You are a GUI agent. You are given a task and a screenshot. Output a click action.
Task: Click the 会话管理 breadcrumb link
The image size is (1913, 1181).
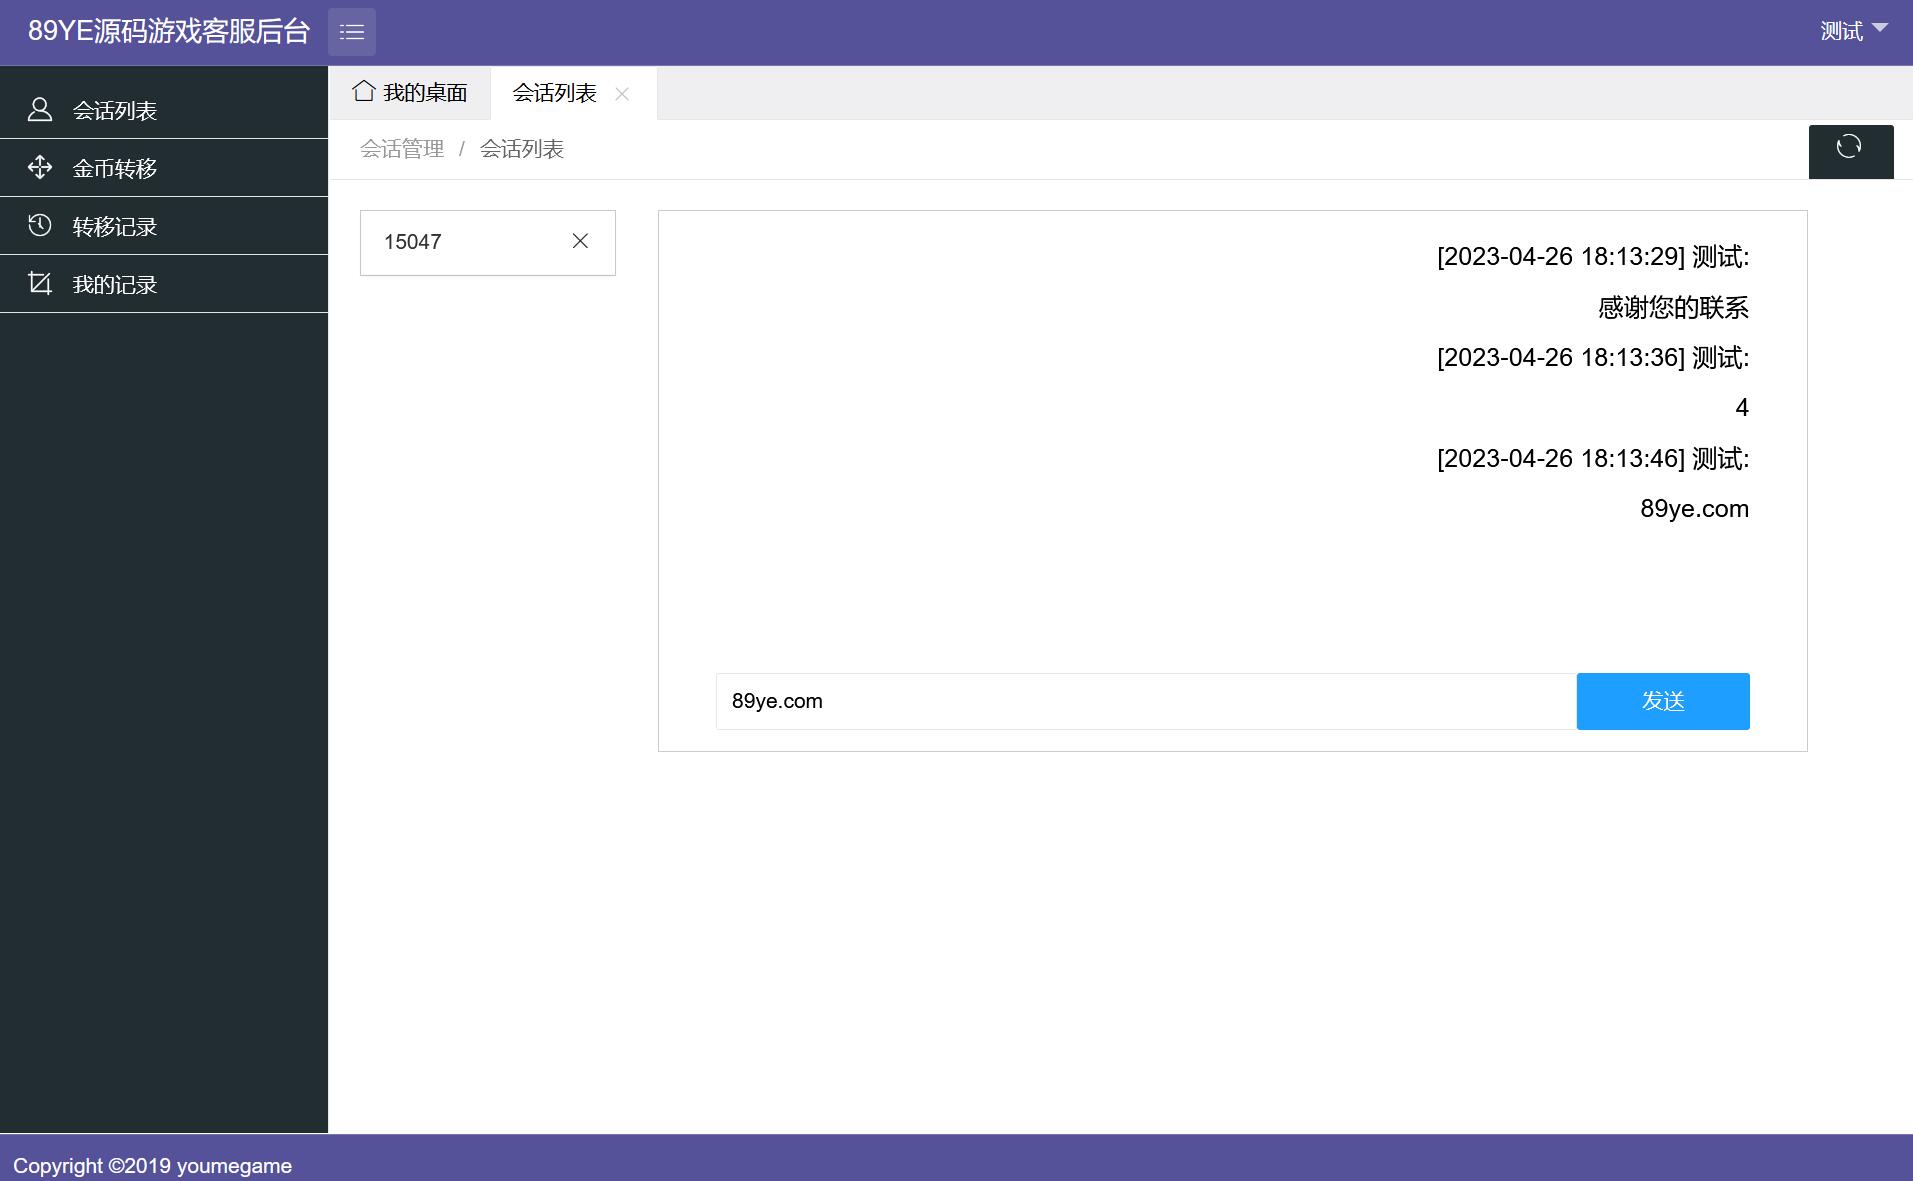point(402,149)
